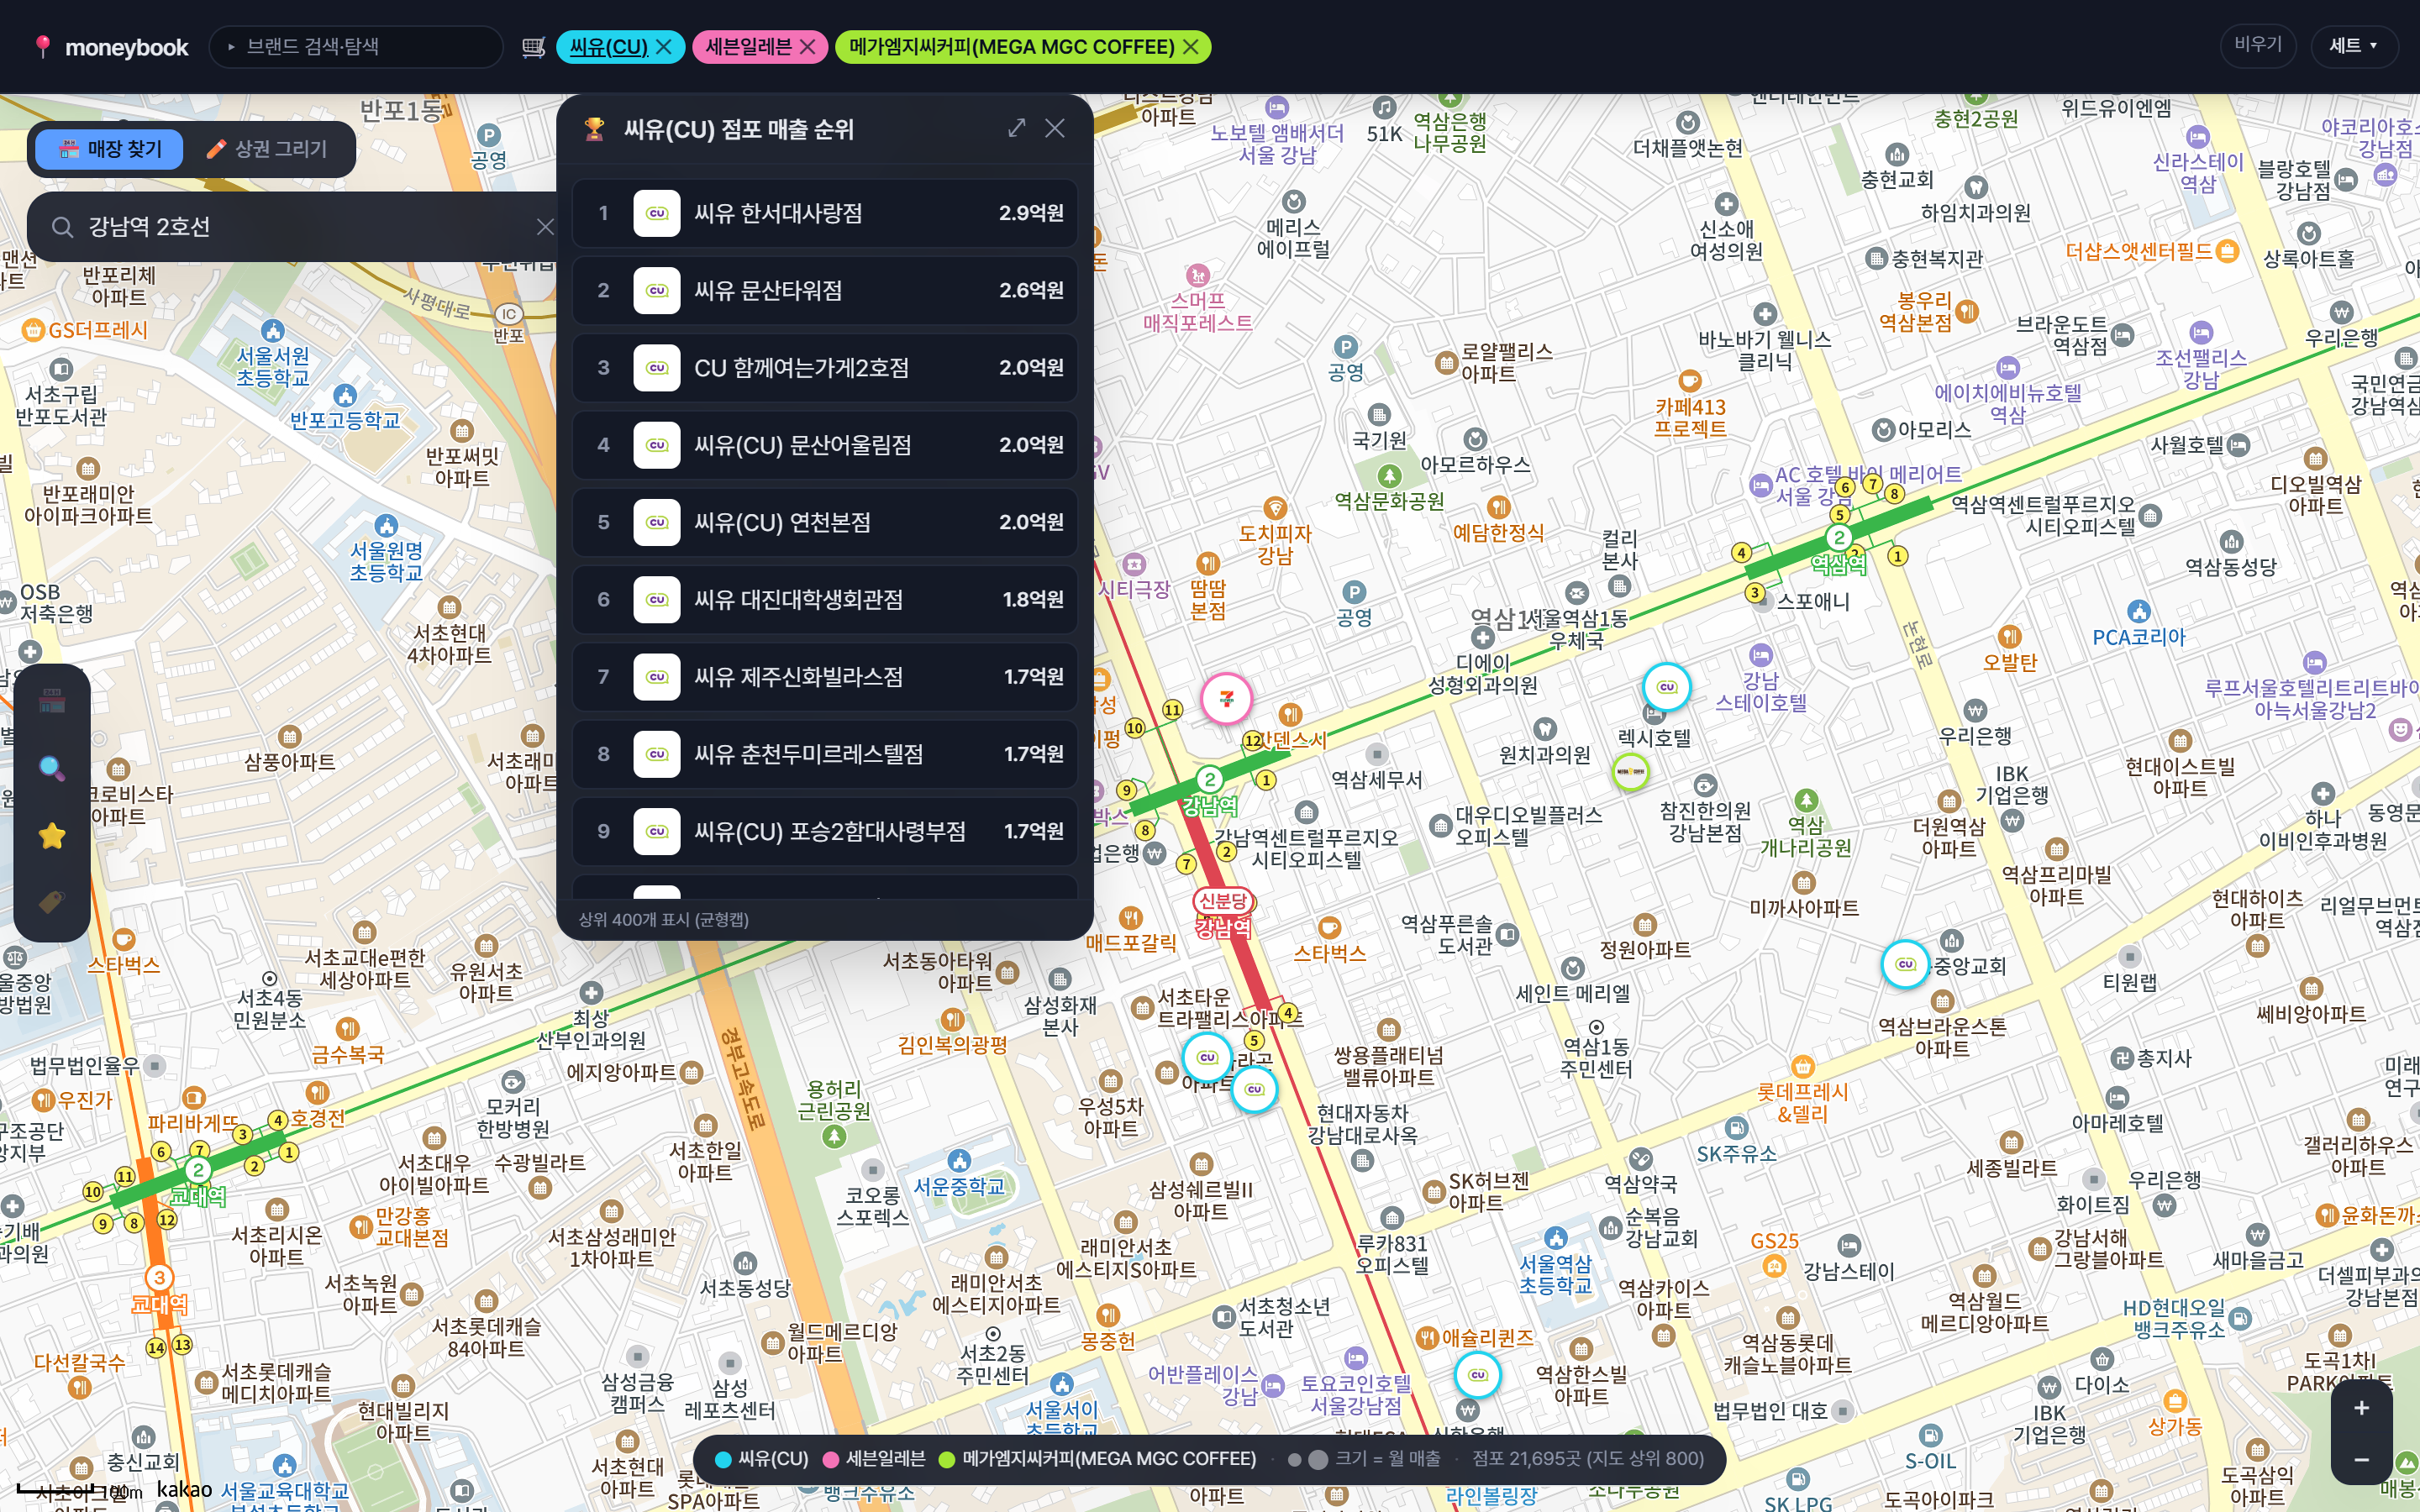Viewport: 2420px width, 1512px height.
Task: Click the CU marker near 현대자동차 강남대로사옥
Action: pyautogui.click(x=1255, y=1089)
